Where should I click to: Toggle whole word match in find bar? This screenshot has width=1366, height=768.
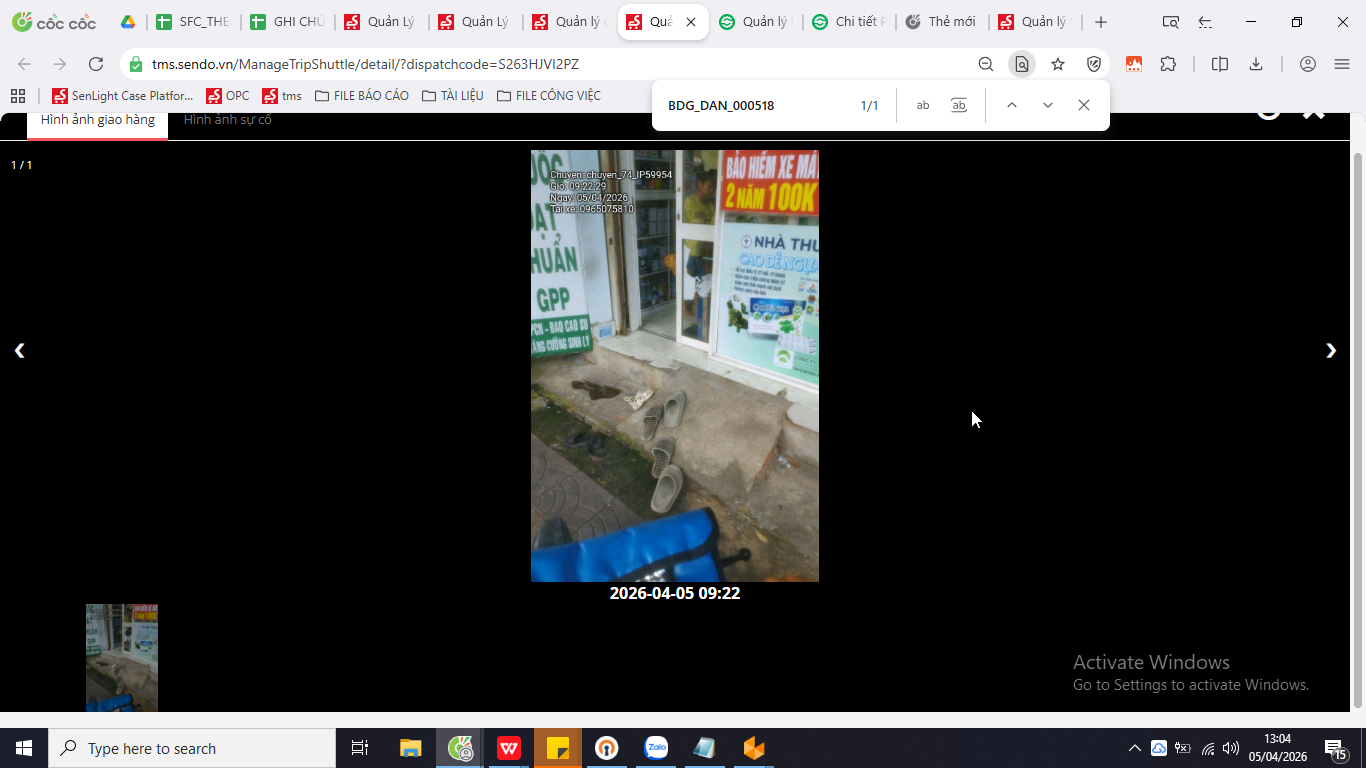959,105
